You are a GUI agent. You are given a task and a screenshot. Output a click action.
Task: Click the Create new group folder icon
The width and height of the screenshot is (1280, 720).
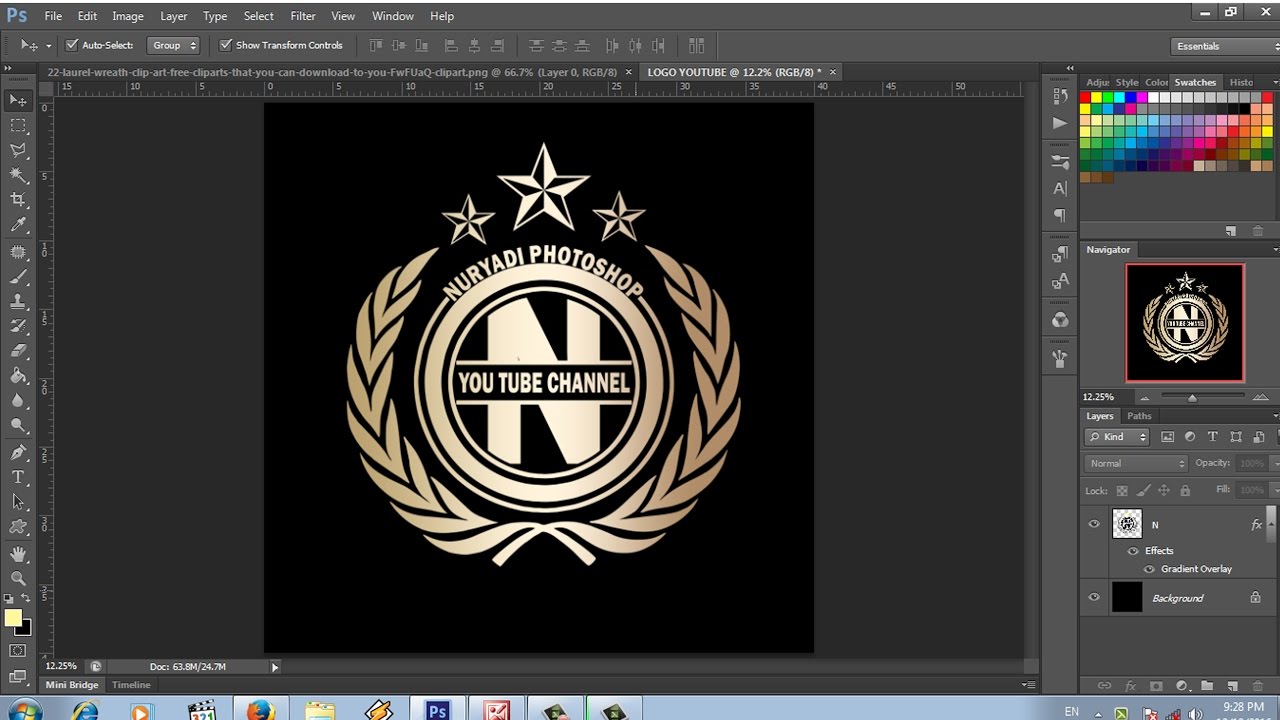tap(1207, 686)
